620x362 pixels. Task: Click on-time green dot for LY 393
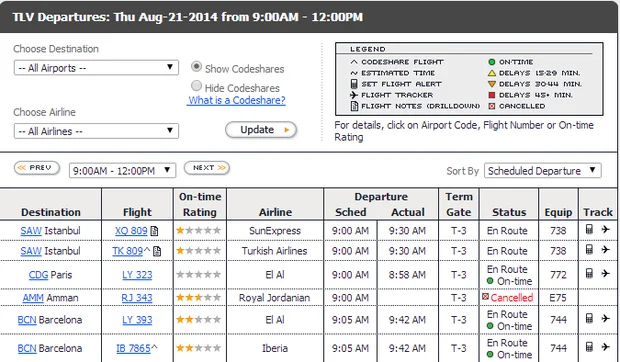pyautogui.click(x=490, y=326)
